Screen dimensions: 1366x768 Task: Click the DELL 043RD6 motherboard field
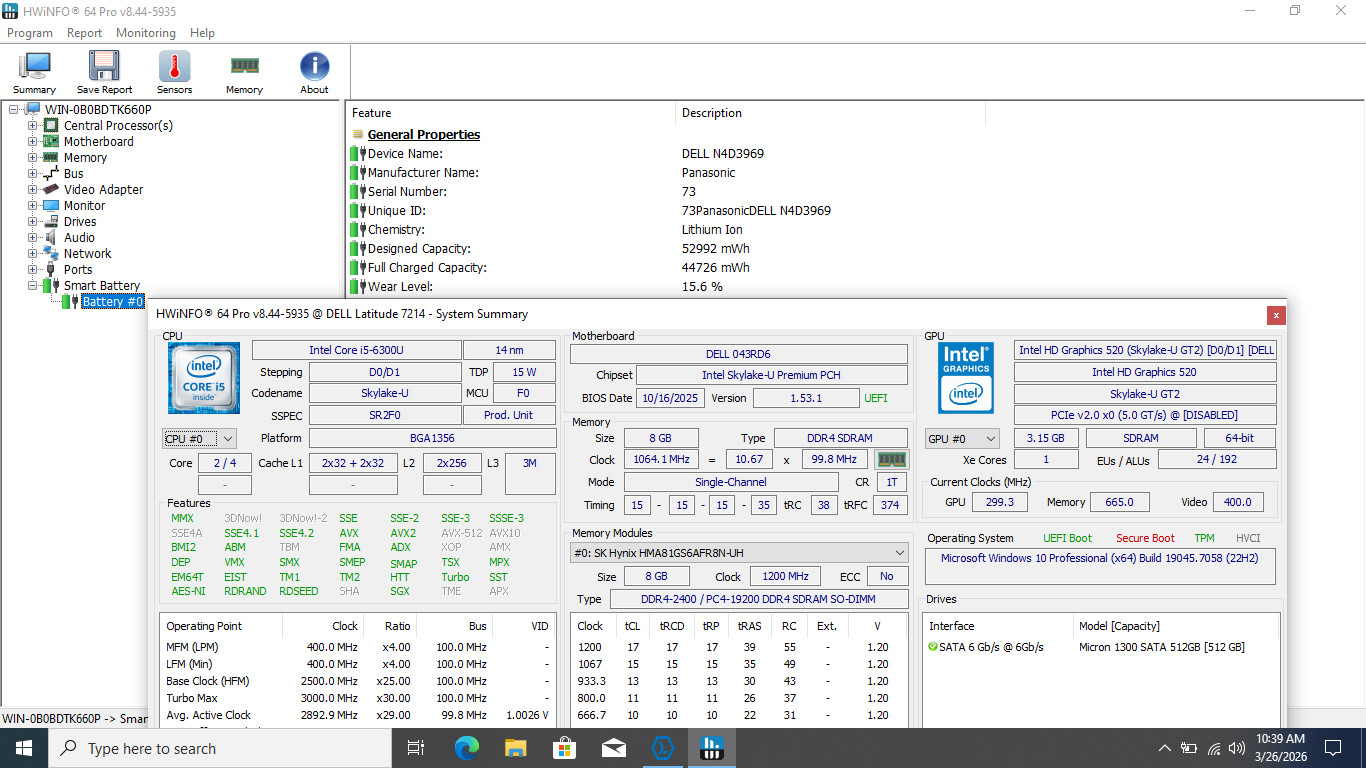click(x=739, y=354)
